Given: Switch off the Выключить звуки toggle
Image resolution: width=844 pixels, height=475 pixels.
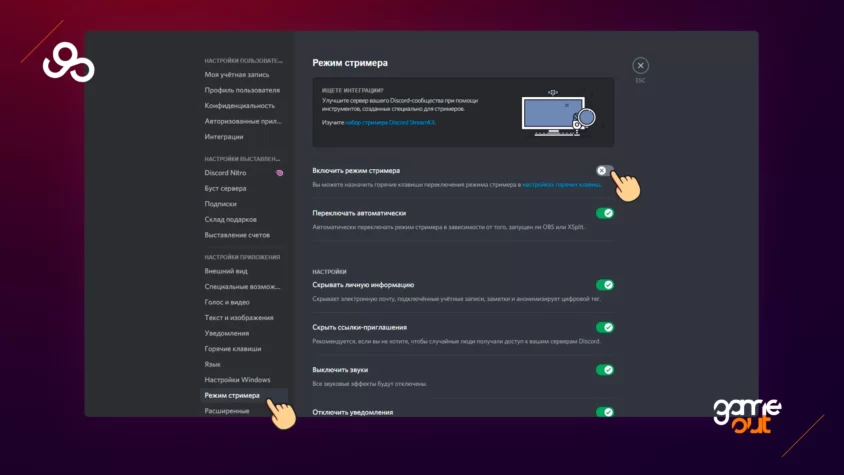Looking at the screenshot, I should pyautogui.click(x=604, y=370).
